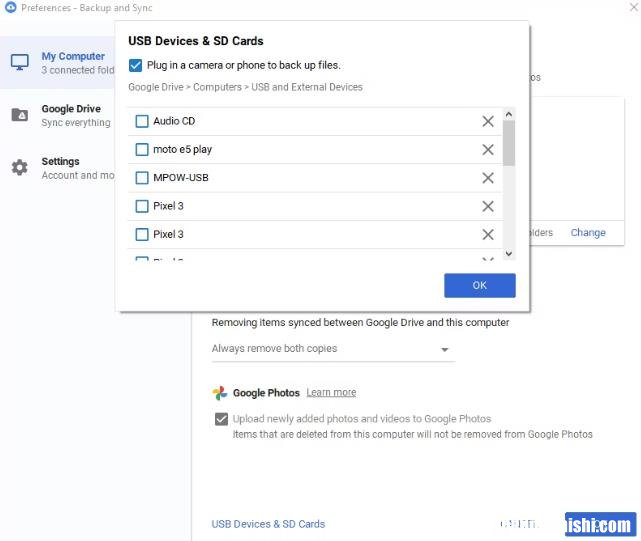This screenshot has width=641, height=541.
Task: Toggle Upload newly added photos checkbox
Action: coord(221,419)
